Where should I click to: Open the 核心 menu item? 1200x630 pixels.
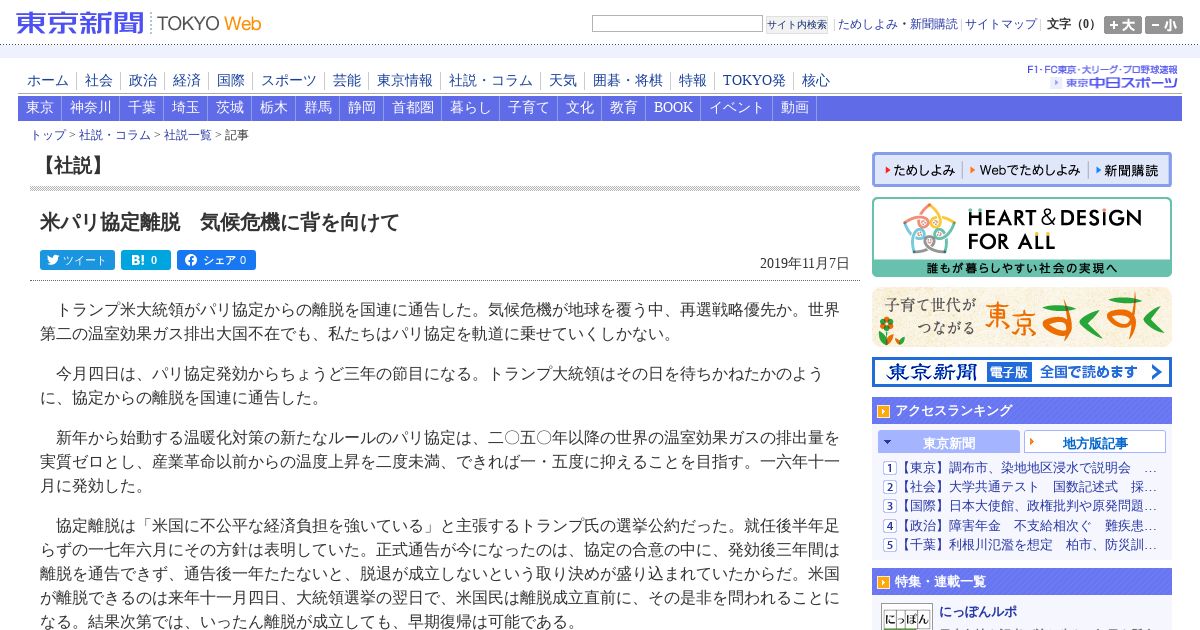pyautogui.click(x=816, y=80)
